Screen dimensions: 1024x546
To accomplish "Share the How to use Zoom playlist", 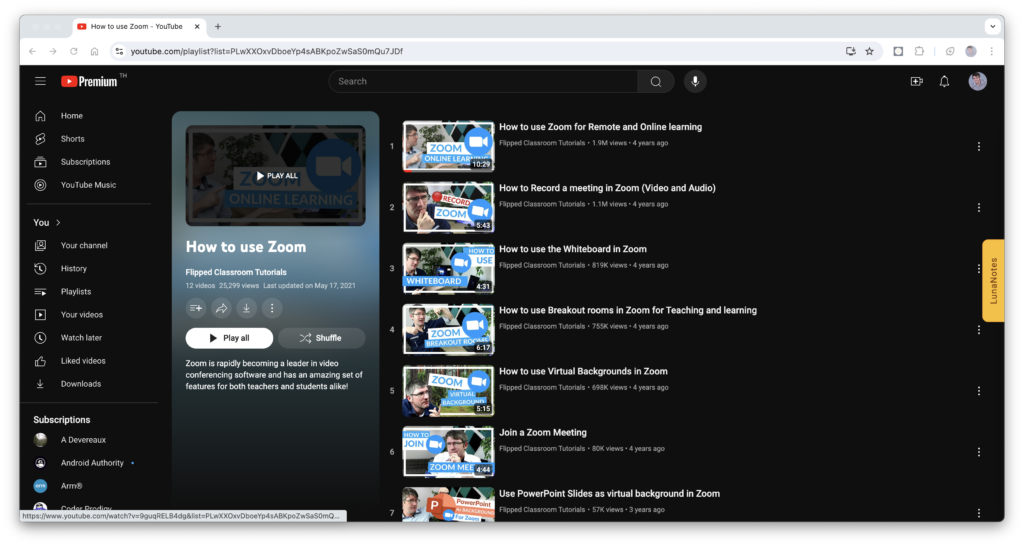I will point(221,308).
